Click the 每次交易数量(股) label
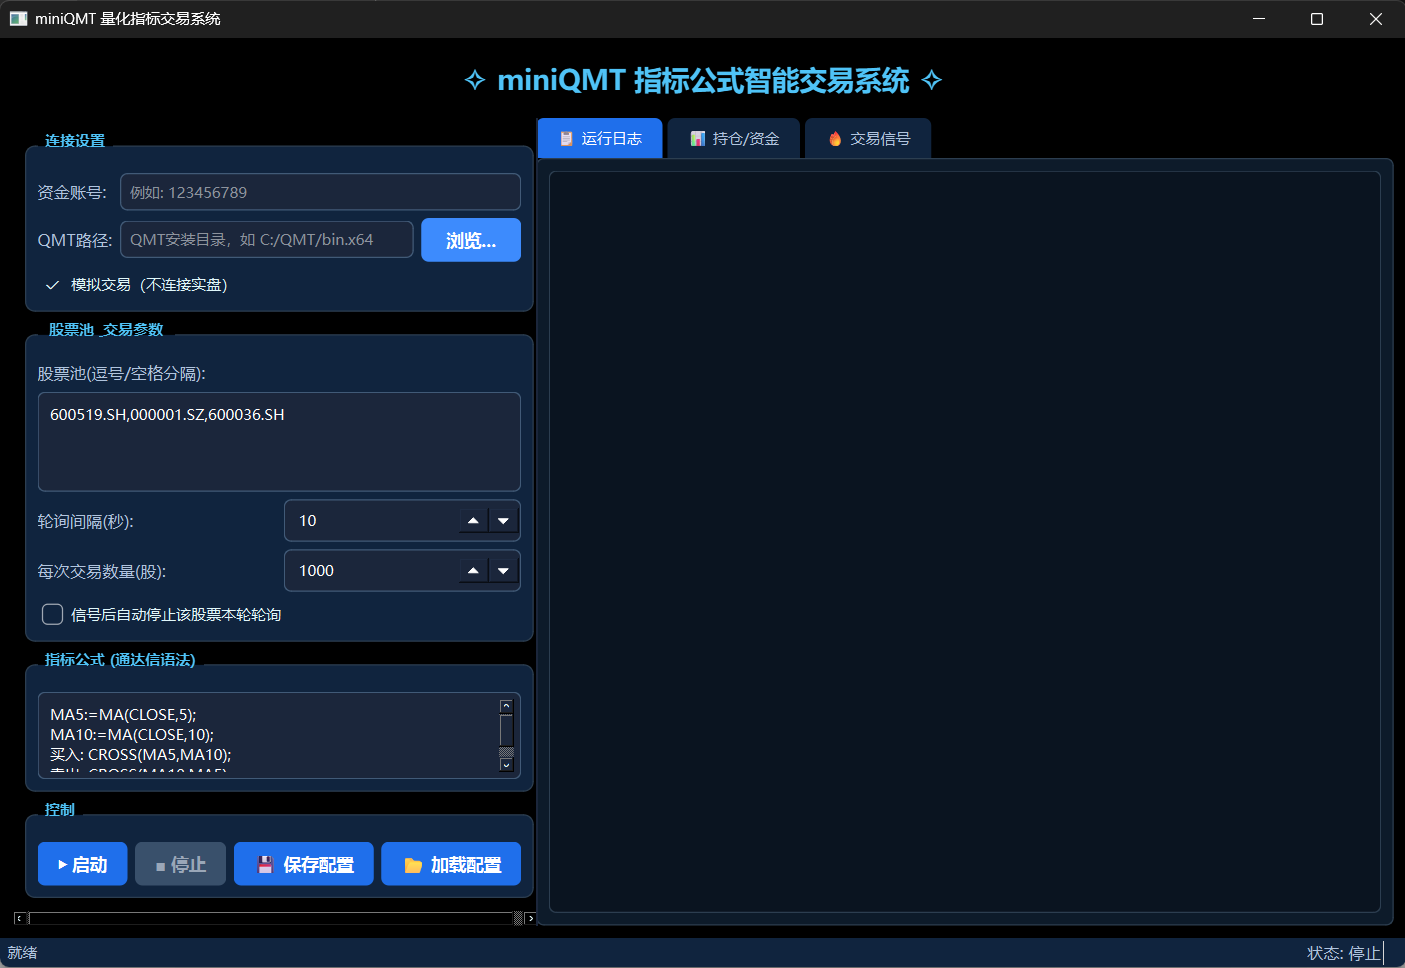1405x968 pixels. (101, 572)
